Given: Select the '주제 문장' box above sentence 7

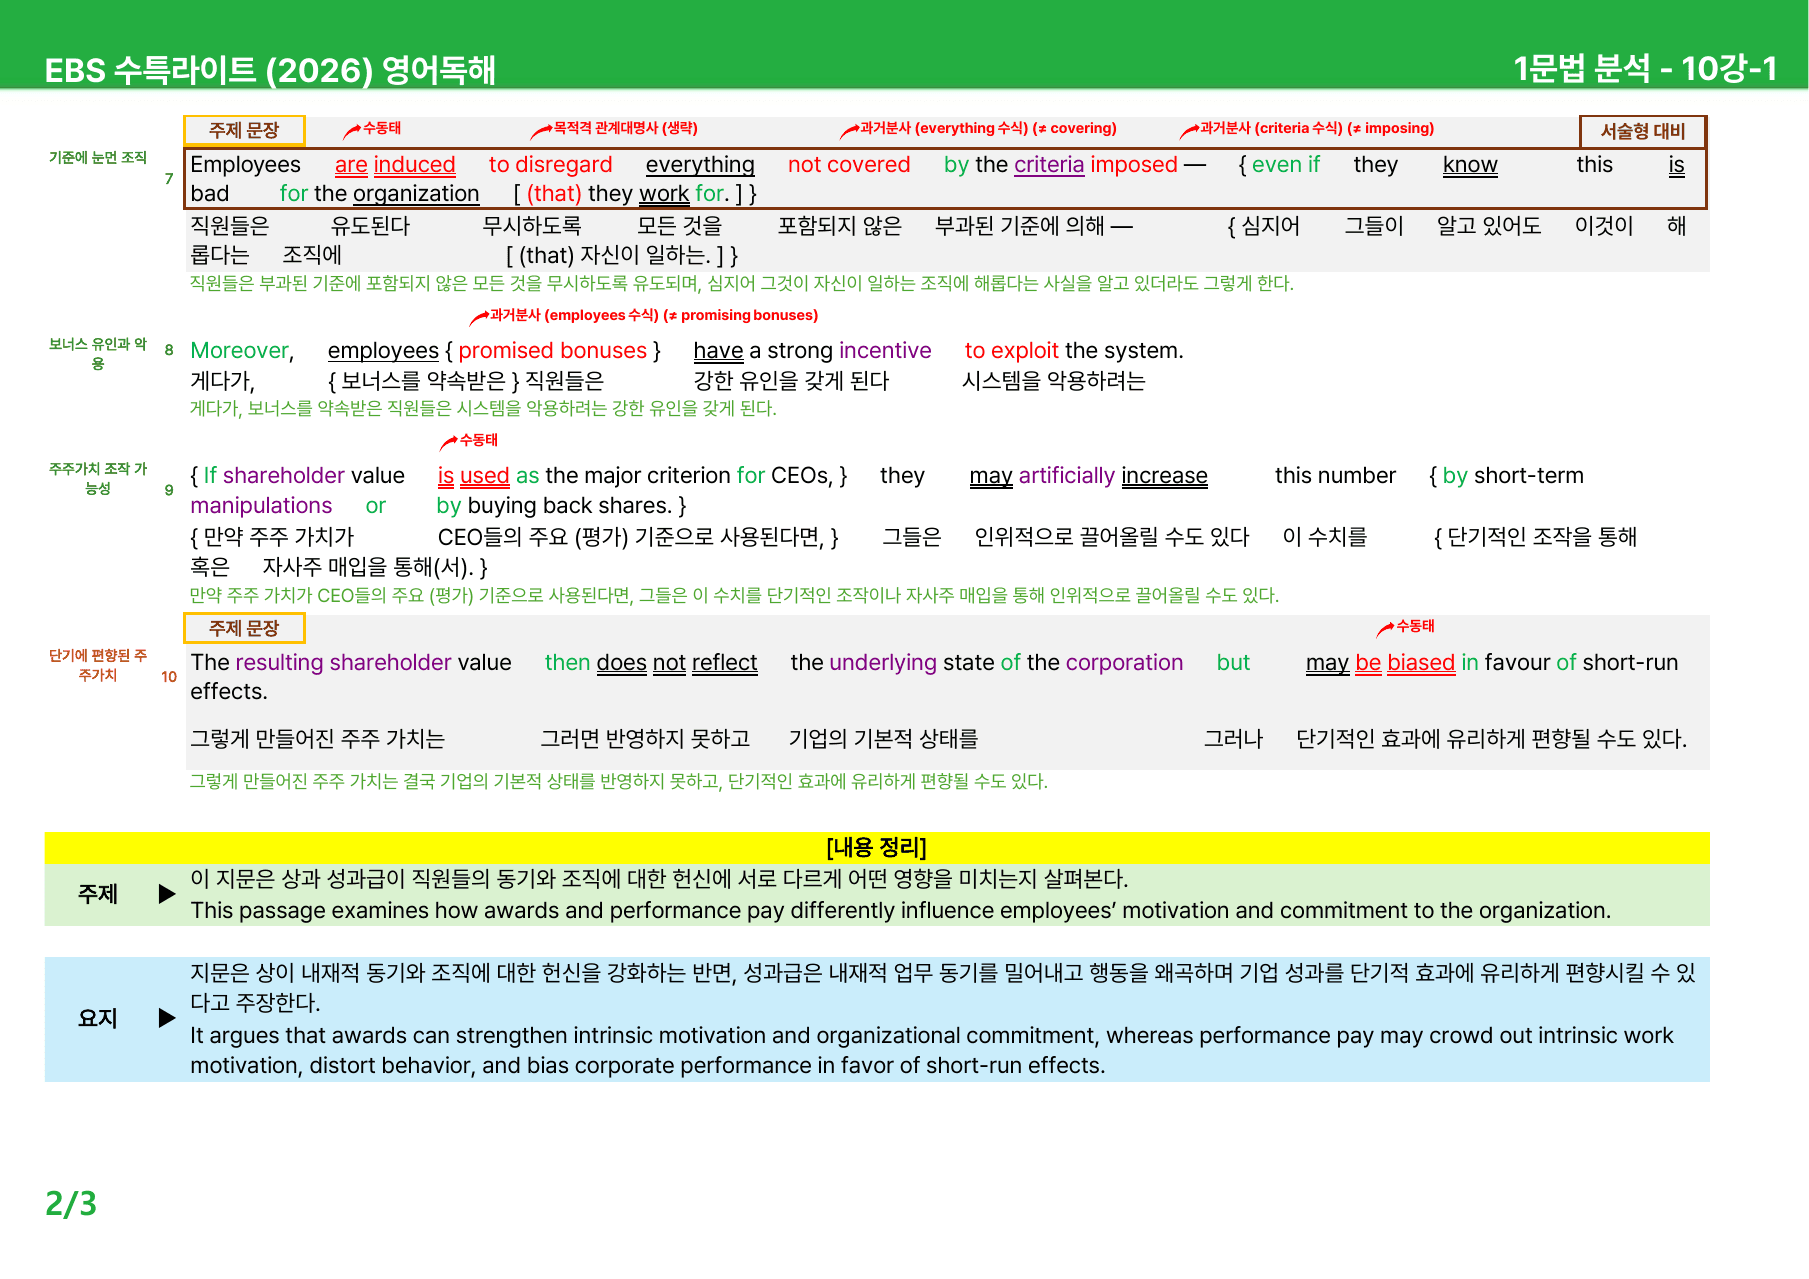Looking at the screenshot, I should (244, 130).
